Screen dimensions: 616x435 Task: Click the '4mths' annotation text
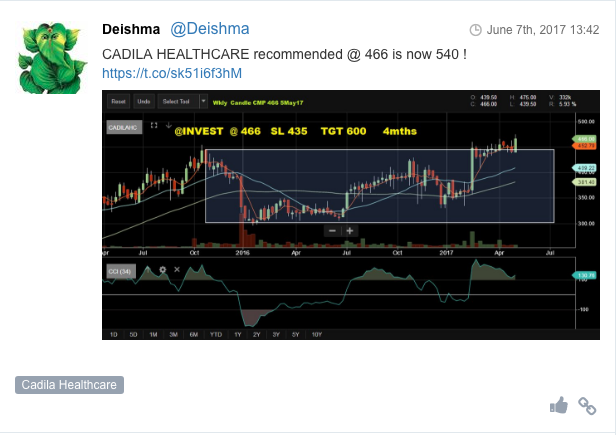pos(400,131)
